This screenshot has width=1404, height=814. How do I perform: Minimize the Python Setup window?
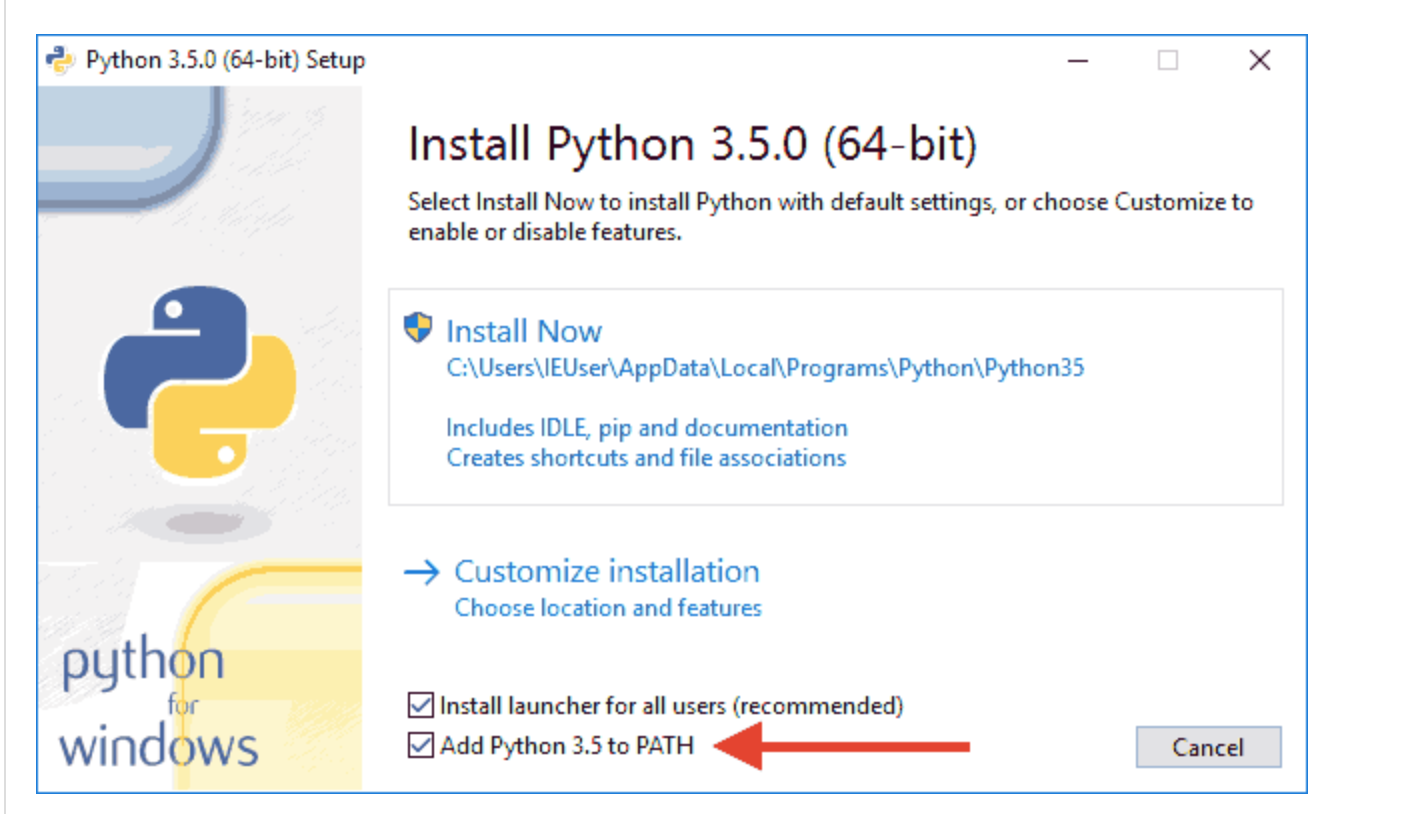tap(1077, 61)
